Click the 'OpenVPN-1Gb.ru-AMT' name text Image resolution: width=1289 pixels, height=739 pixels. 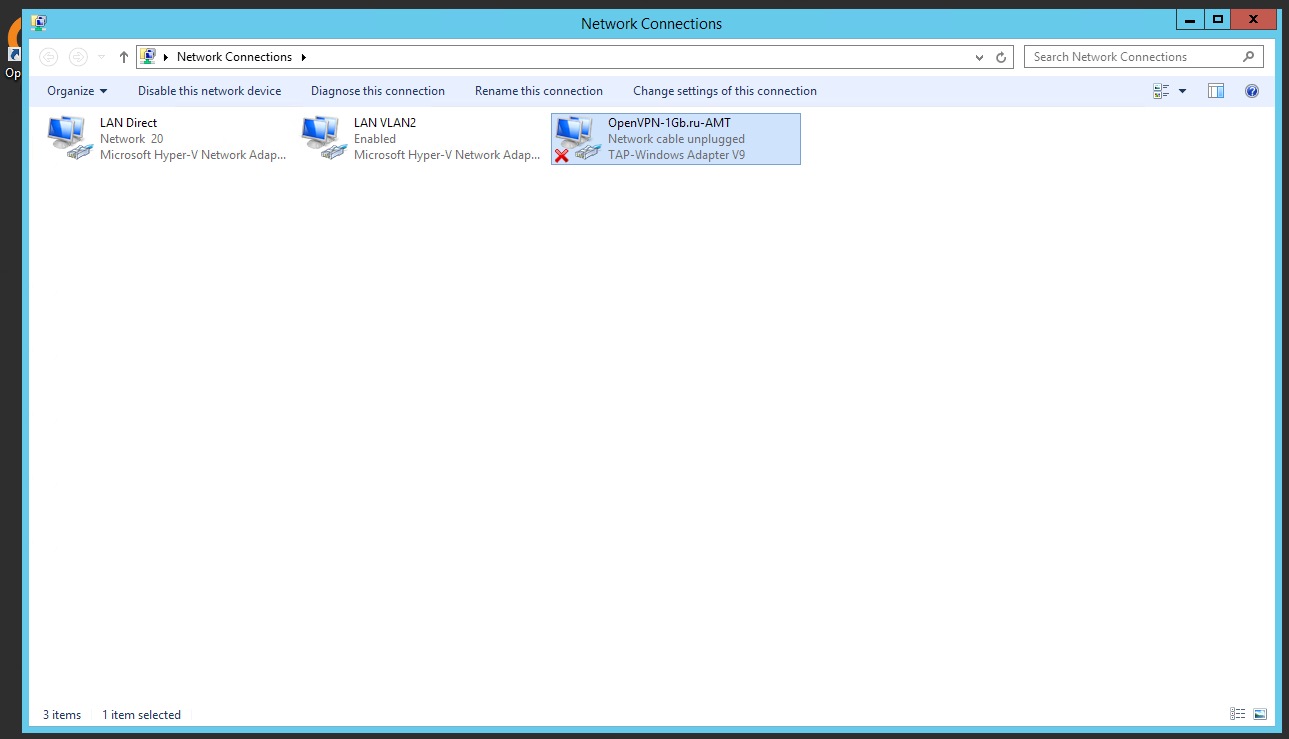[669, 123]
